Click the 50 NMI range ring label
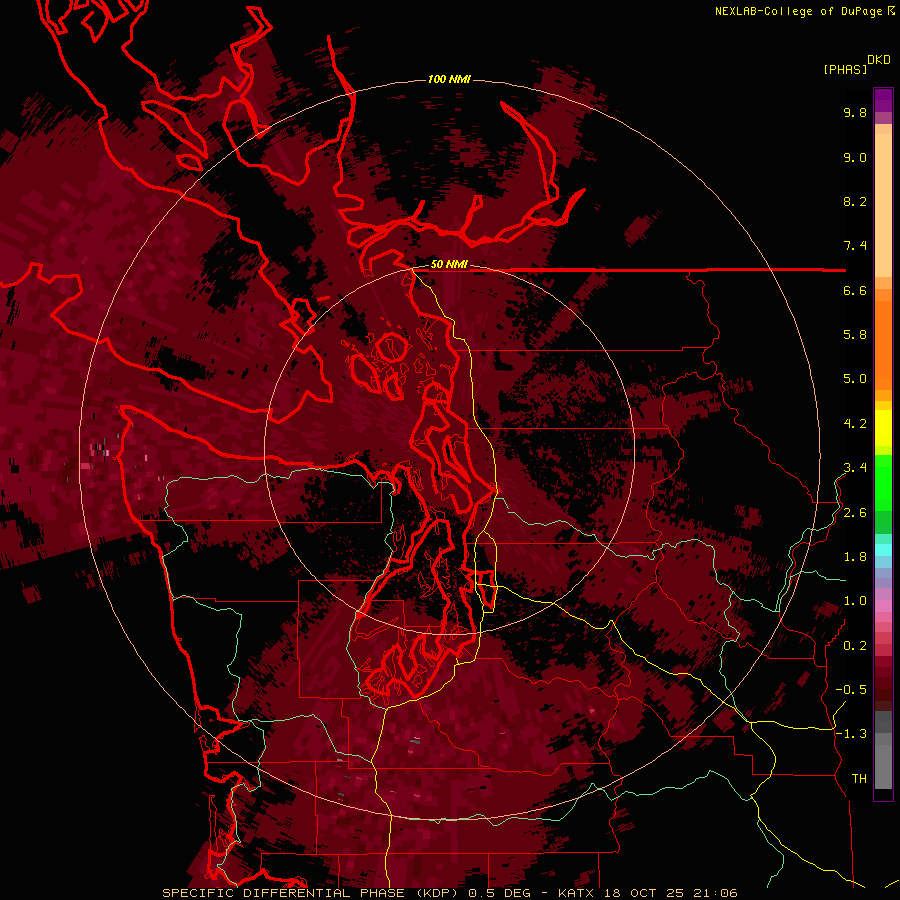Screen dimensions: 900x900 (449, 264)
